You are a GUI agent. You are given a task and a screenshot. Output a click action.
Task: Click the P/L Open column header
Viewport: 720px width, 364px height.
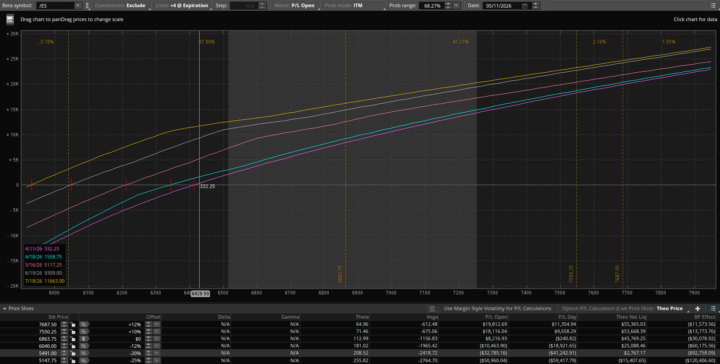(496, 317)
